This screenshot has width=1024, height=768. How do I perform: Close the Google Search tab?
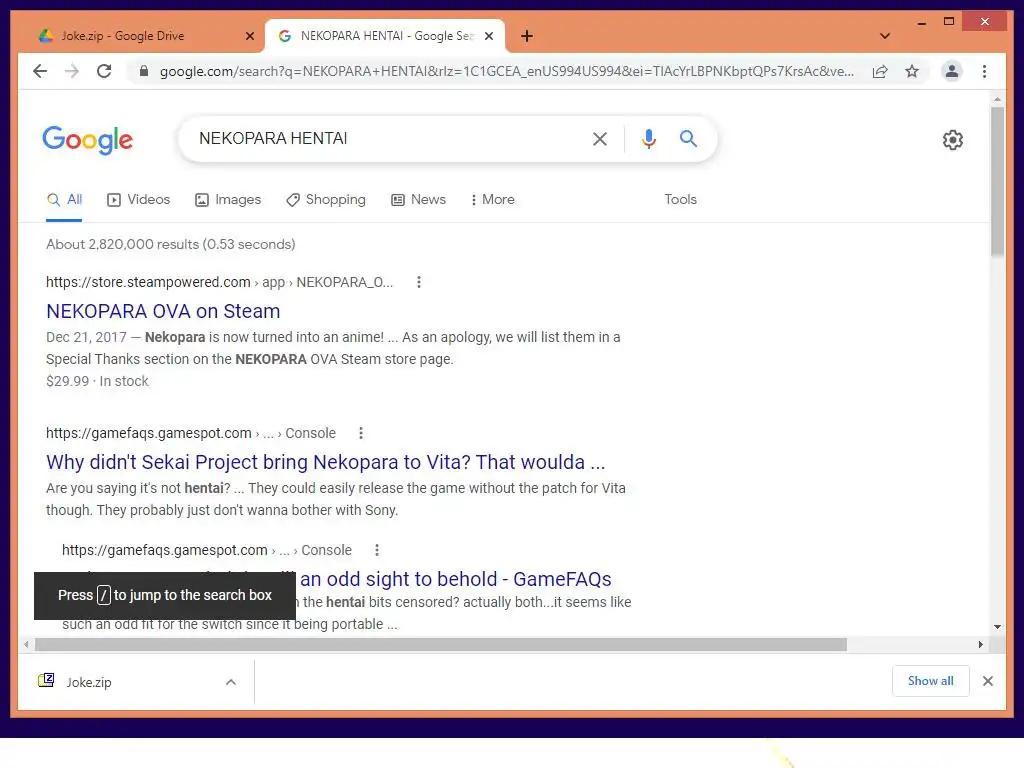[488, 36]
